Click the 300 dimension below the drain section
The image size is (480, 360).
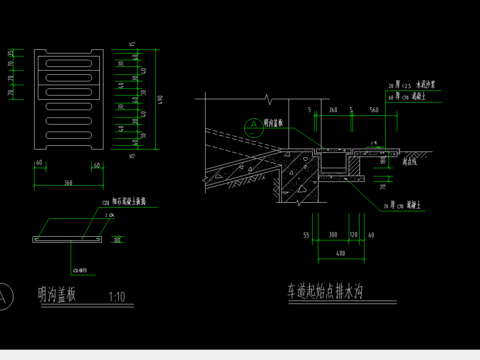[x=333, y=235]
